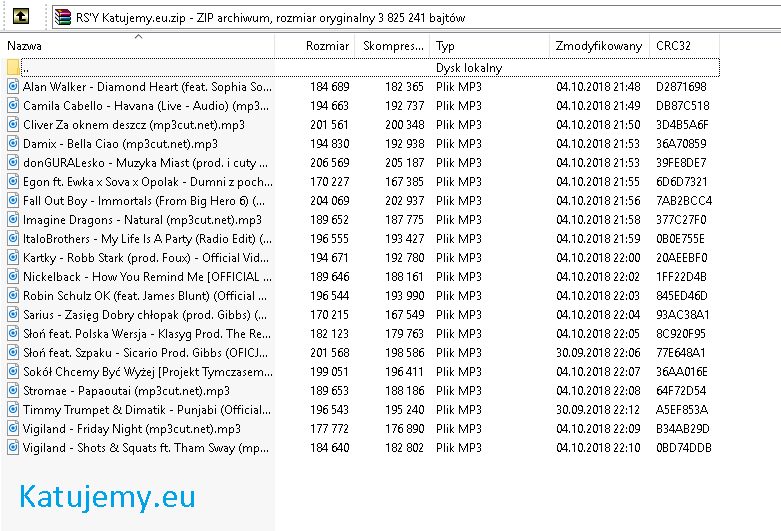Click the MP3 icon of Sarius Zasięg file
Image resolution: width=781 pixels, height=531 pixels.
pos(13,315)
